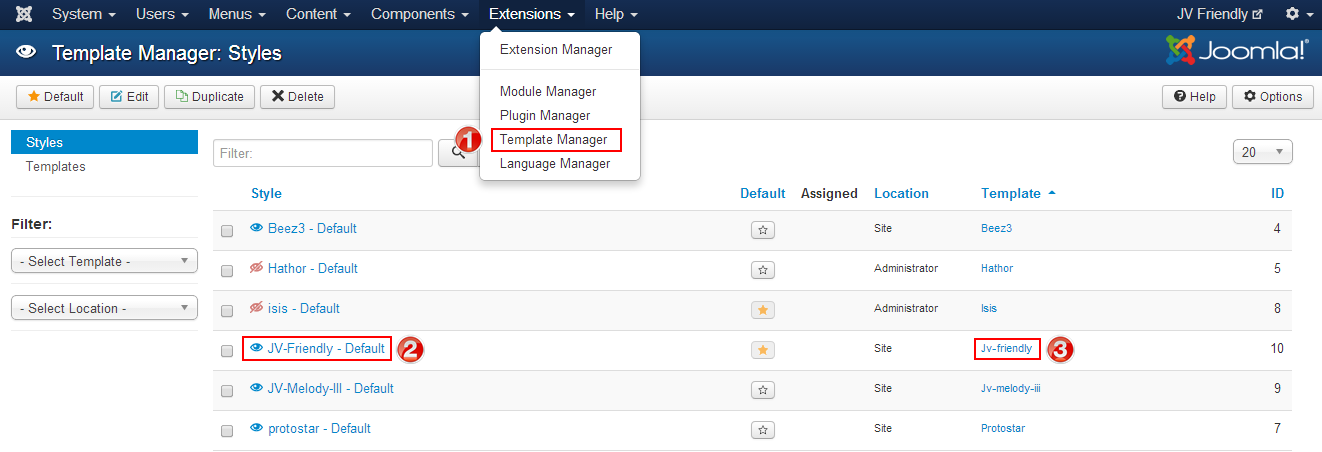Screen dimensions: 1322x452
Task: Choose Language Manager from the menu
Action: (x=555, y=163)
